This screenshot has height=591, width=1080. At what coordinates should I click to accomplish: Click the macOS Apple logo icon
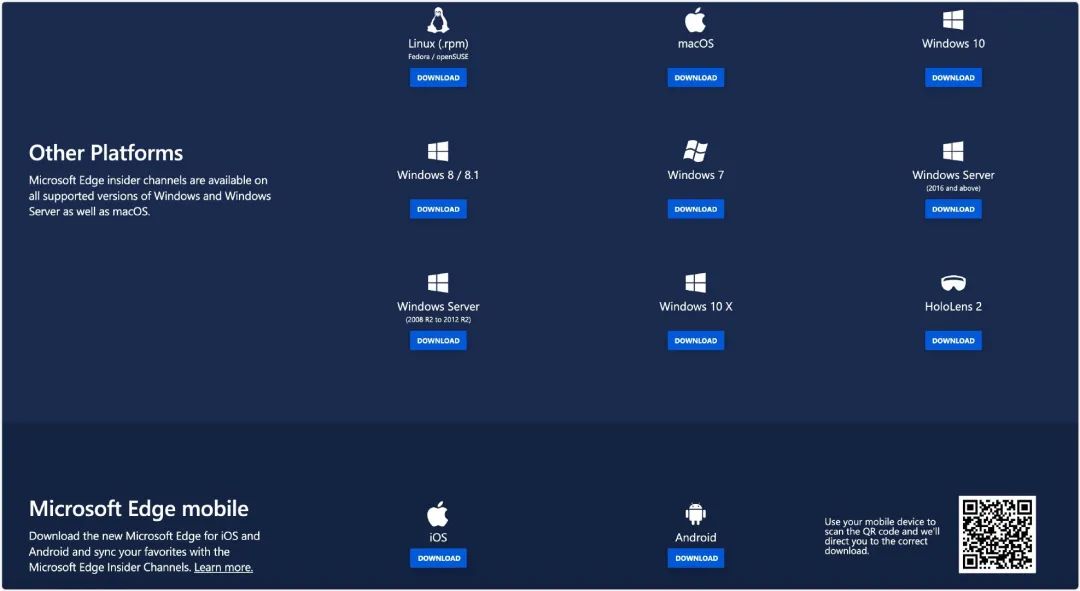tap(695, 20)
